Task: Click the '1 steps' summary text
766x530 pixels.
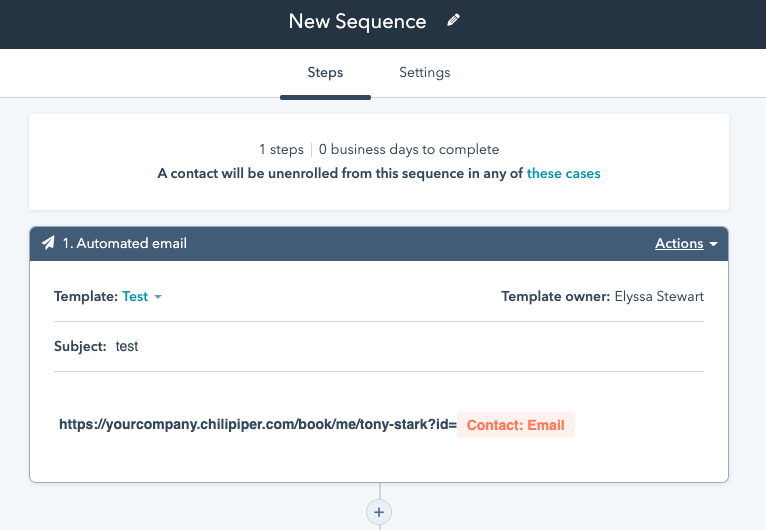Action: coord(281,149)
